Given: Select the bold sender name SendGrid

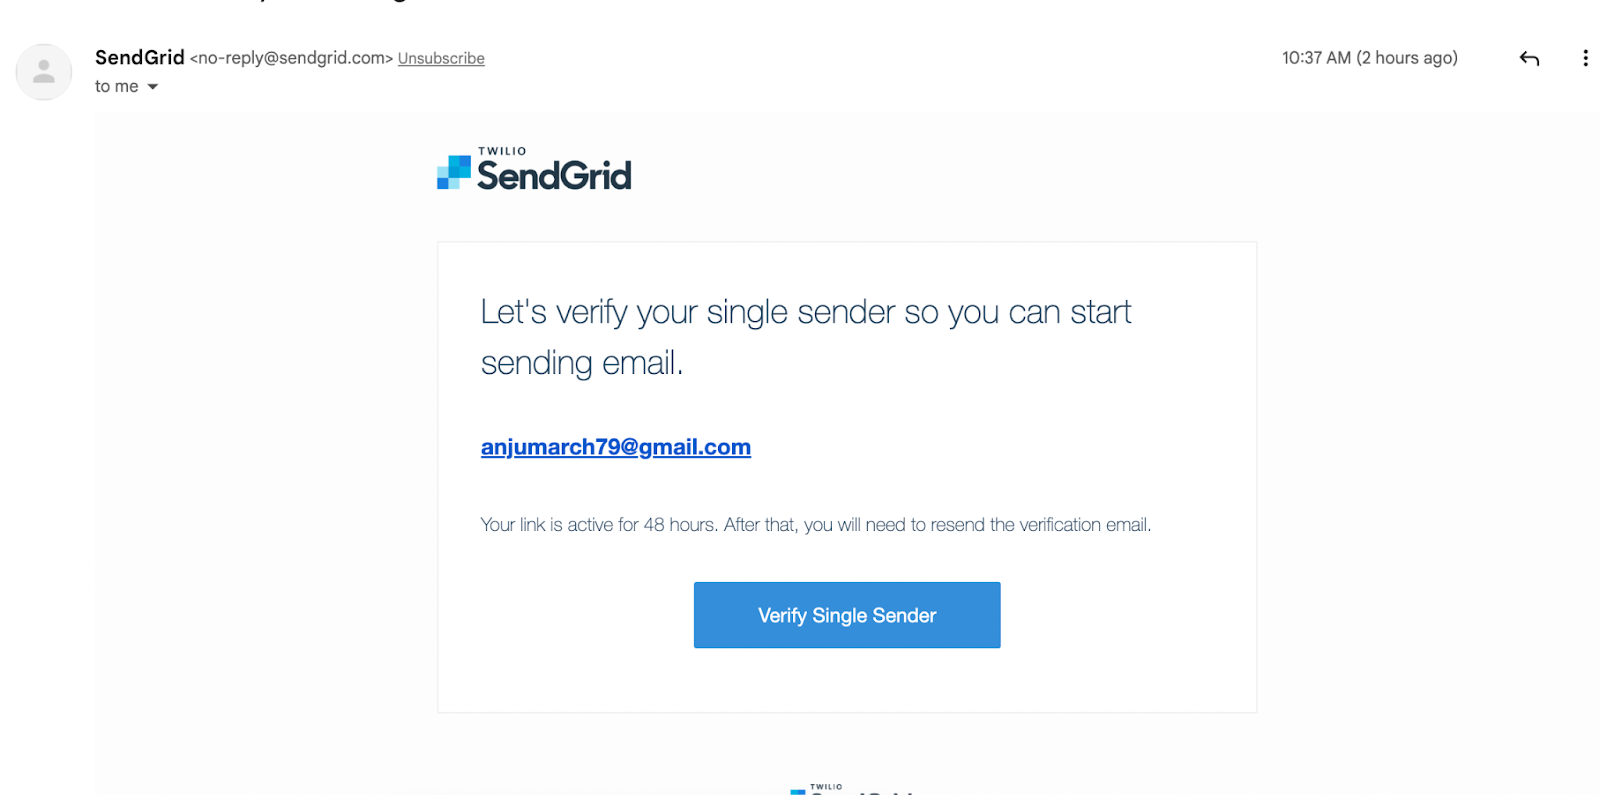Looking at the screenshot, I should tap(140, 57).
